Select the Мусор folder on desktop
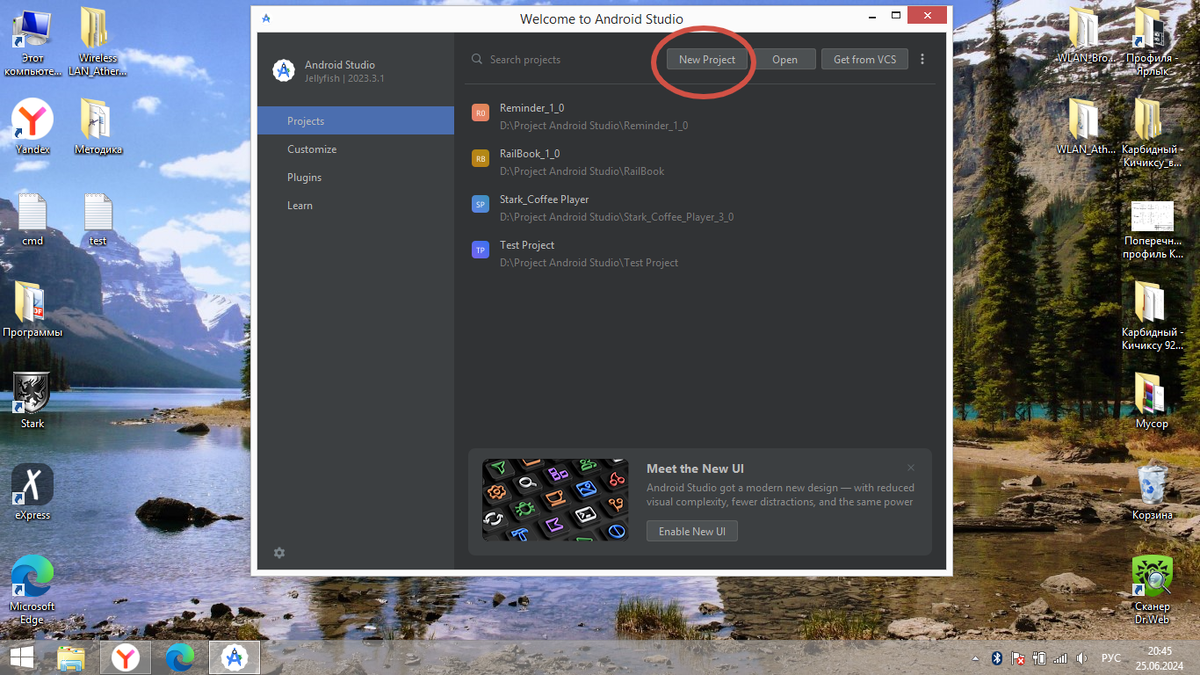Viewport: 1200px width, 675px height. pyautogui.click(x=1152, y=402)
